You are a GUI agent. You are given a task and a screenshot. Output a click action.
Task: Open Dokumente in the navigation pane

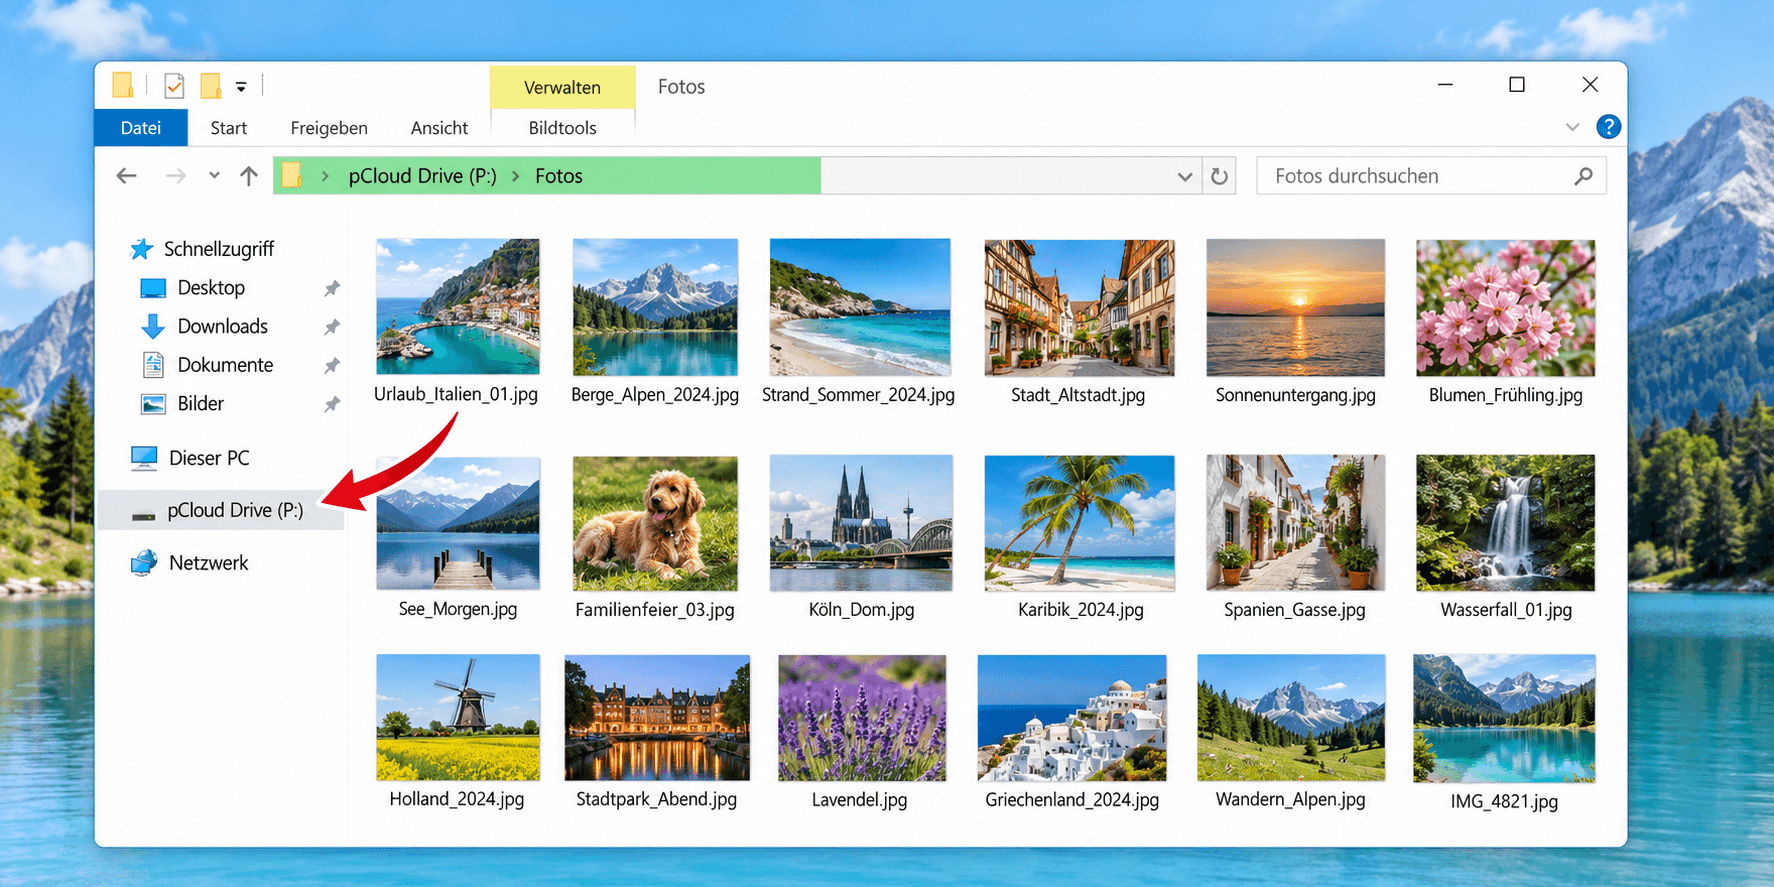(225, 365)
